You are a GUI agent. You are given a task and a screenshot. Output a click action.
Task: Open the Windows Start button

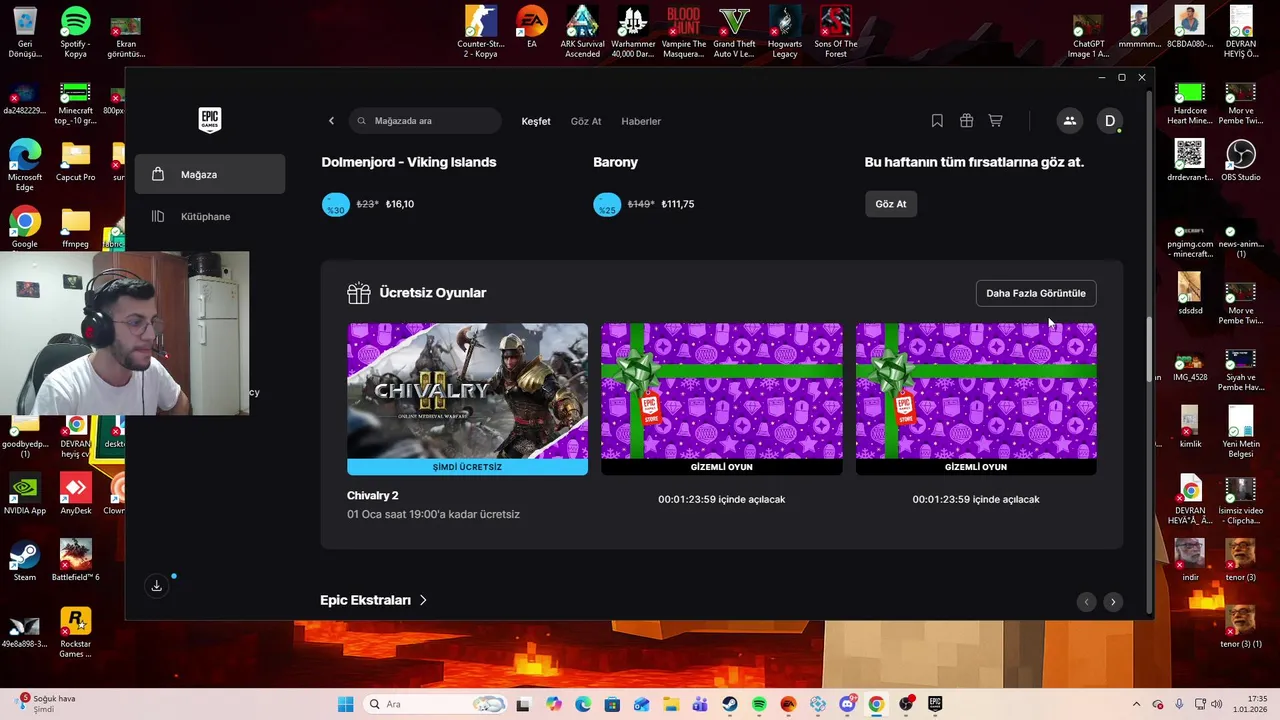pyautogui.click(x=345, y=704)
